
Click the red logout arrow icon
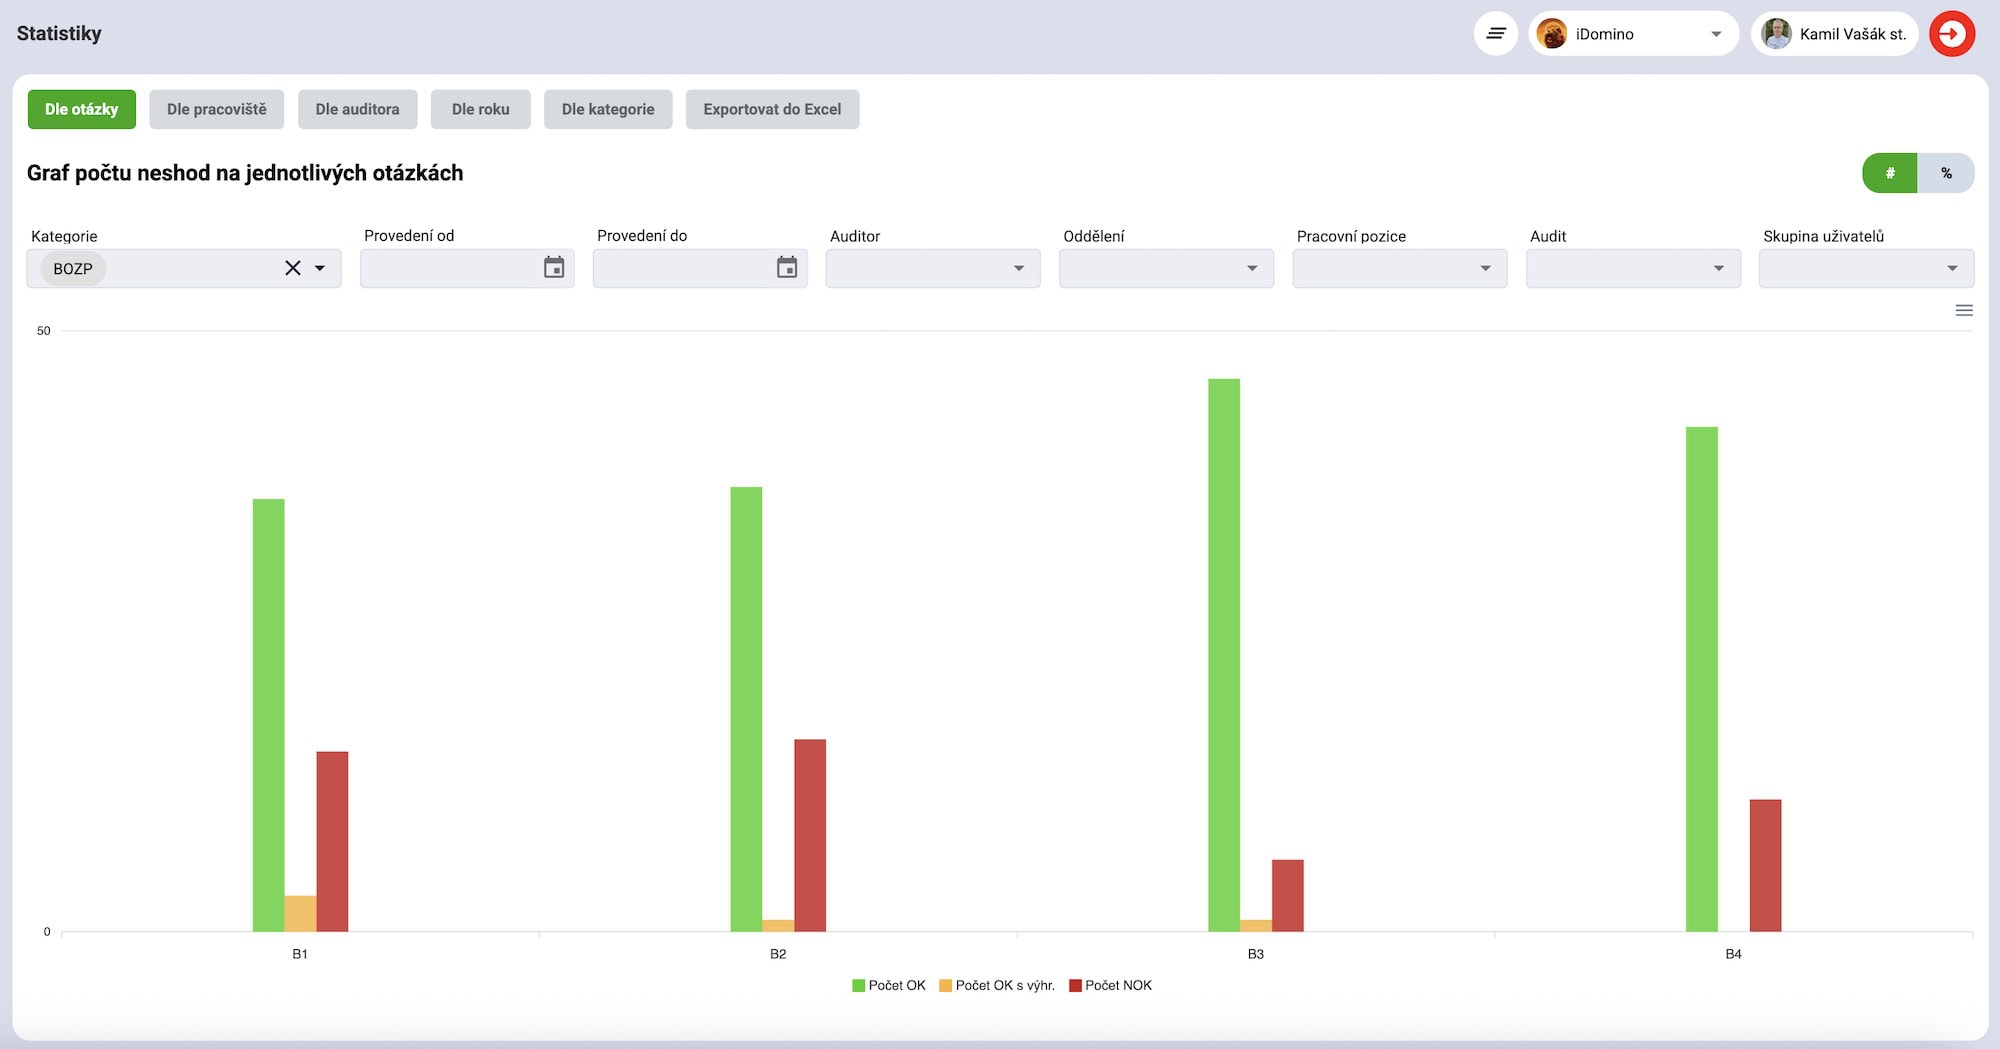click(1951, 34)
